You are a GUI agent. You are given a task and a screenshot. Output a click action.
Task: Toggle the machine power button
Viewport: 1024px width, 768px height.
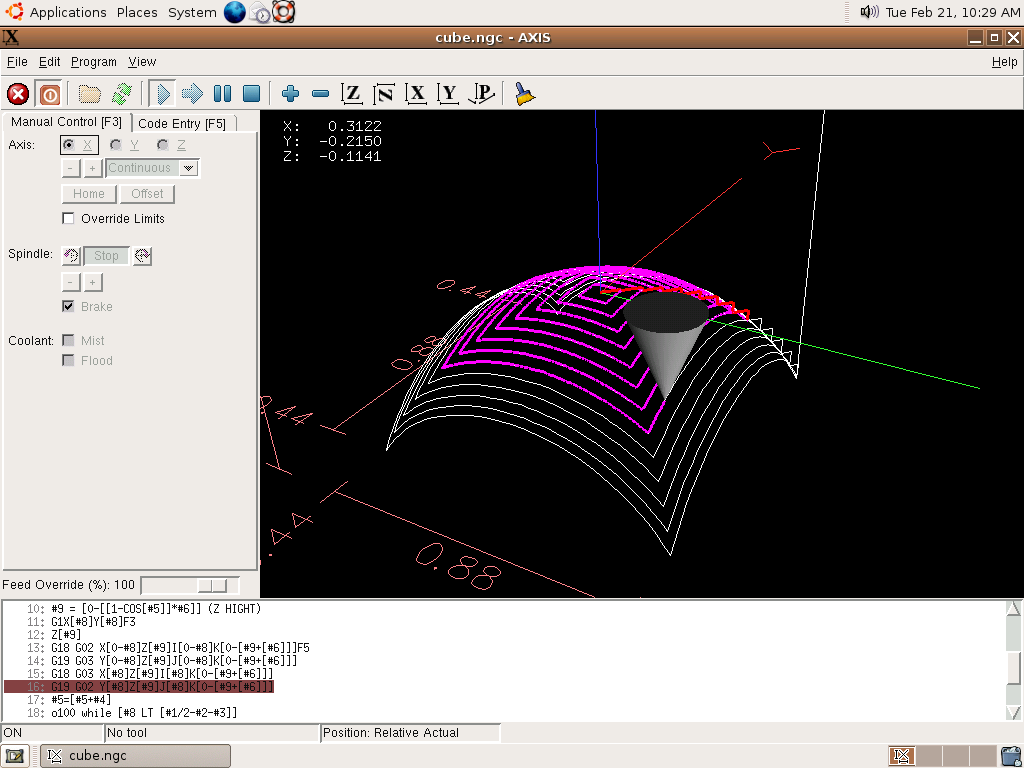49,94
